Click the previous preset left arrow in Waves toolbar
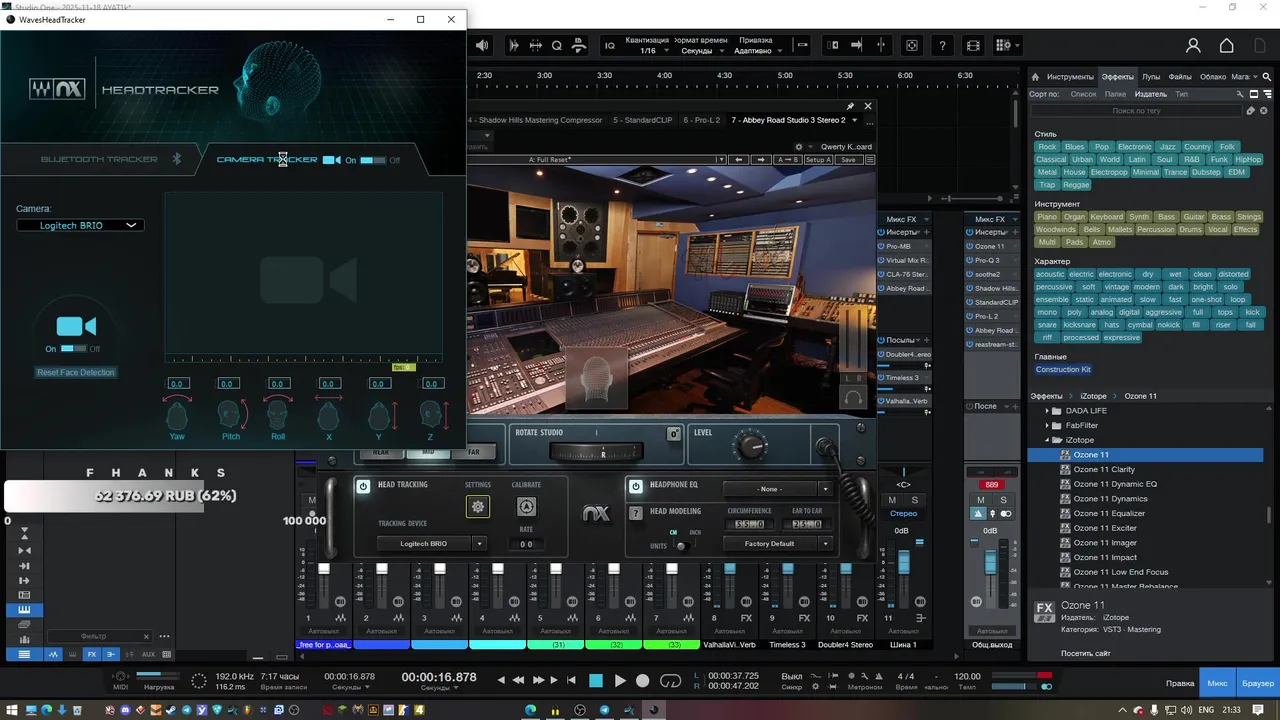The image size is (1280, 720). click(738, 160)
